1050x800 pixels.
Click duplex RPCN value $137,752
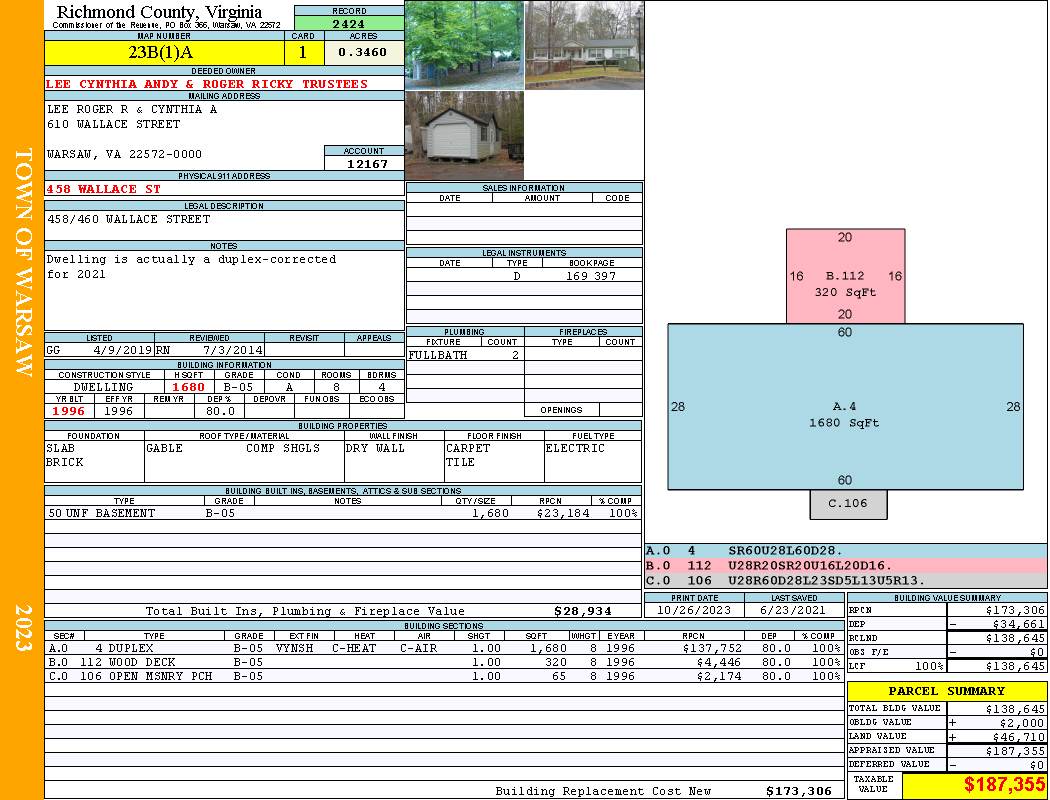tap(712, 648)
